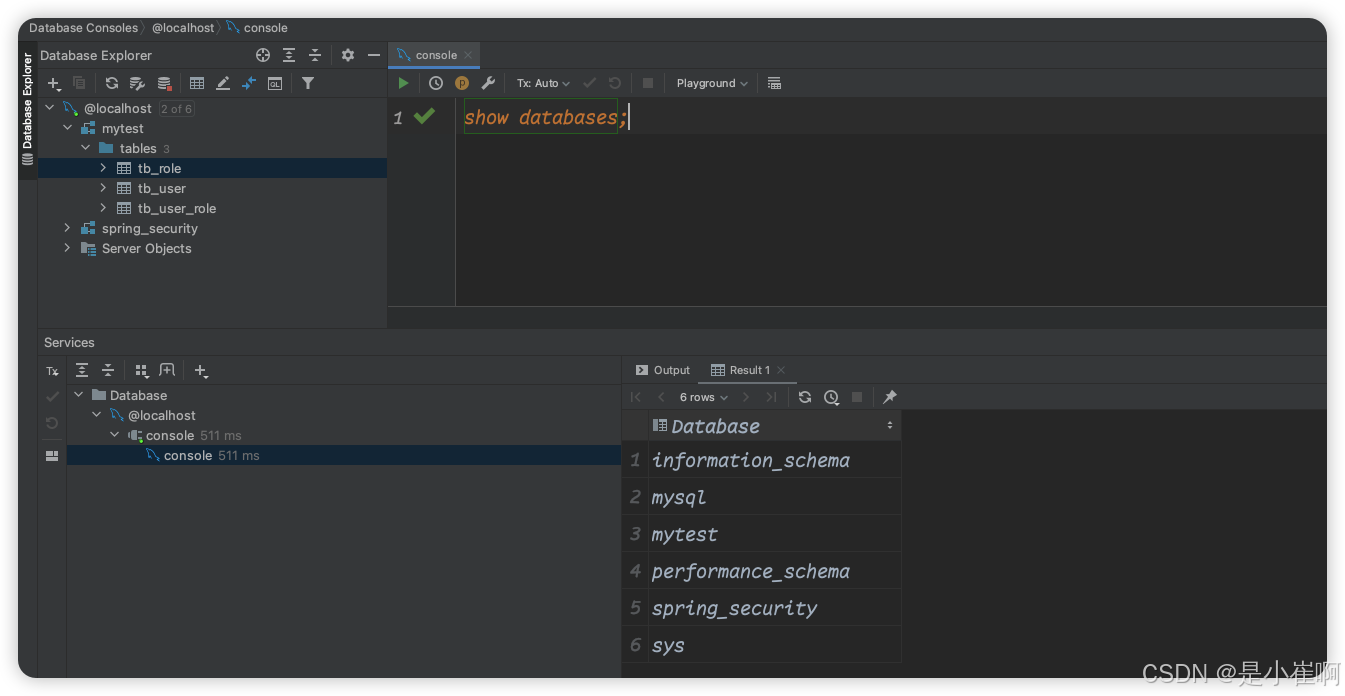Click the orange P parameters icon

[x=462, y=83]
